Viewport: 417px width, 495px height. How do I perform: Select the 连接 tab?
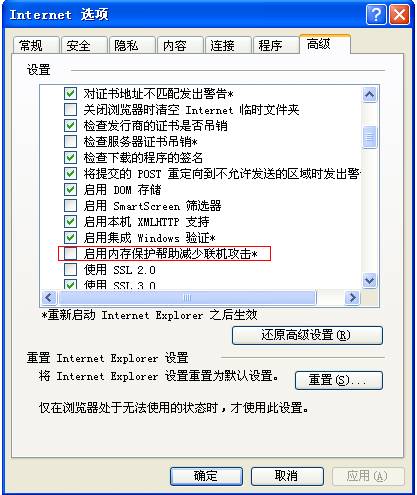pos(228,45)
